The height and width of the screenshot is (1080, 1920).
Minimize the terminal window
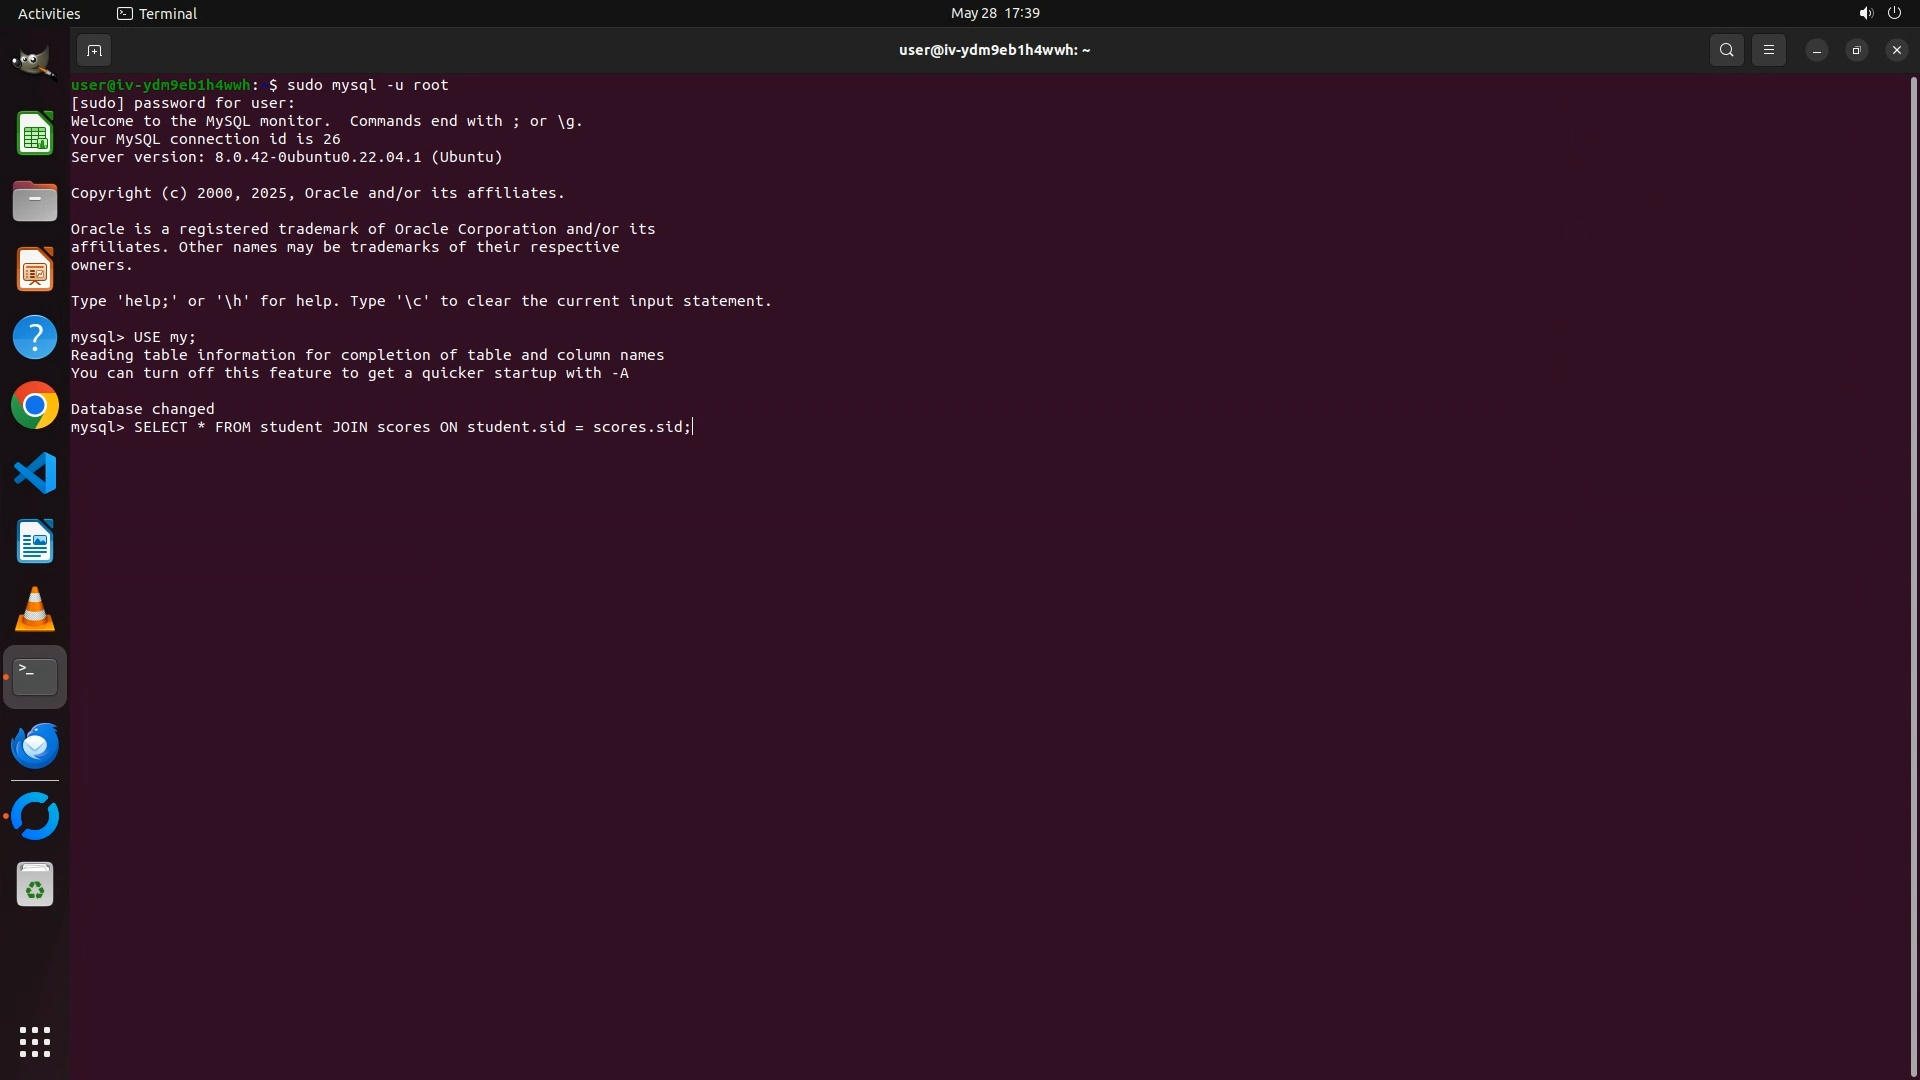coord(1816,50)
